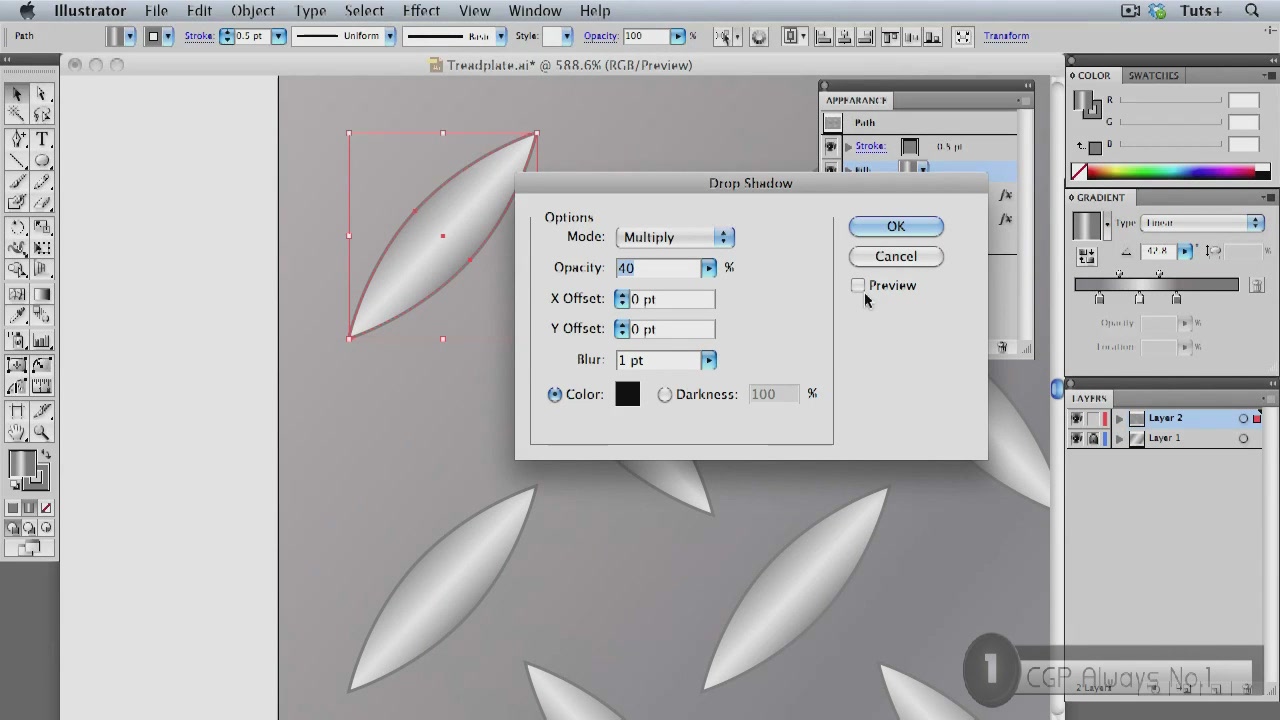Toggle Stroke visibility in Appearance panel
This screenshot has width=1280, height=720.
tap(831, 147)
